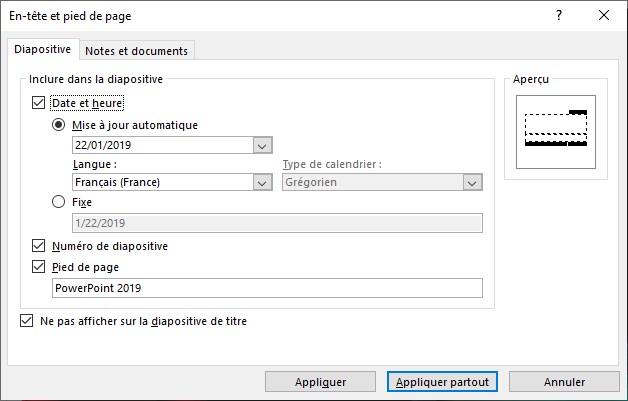Click the Appliquer button

click(321, 382)
